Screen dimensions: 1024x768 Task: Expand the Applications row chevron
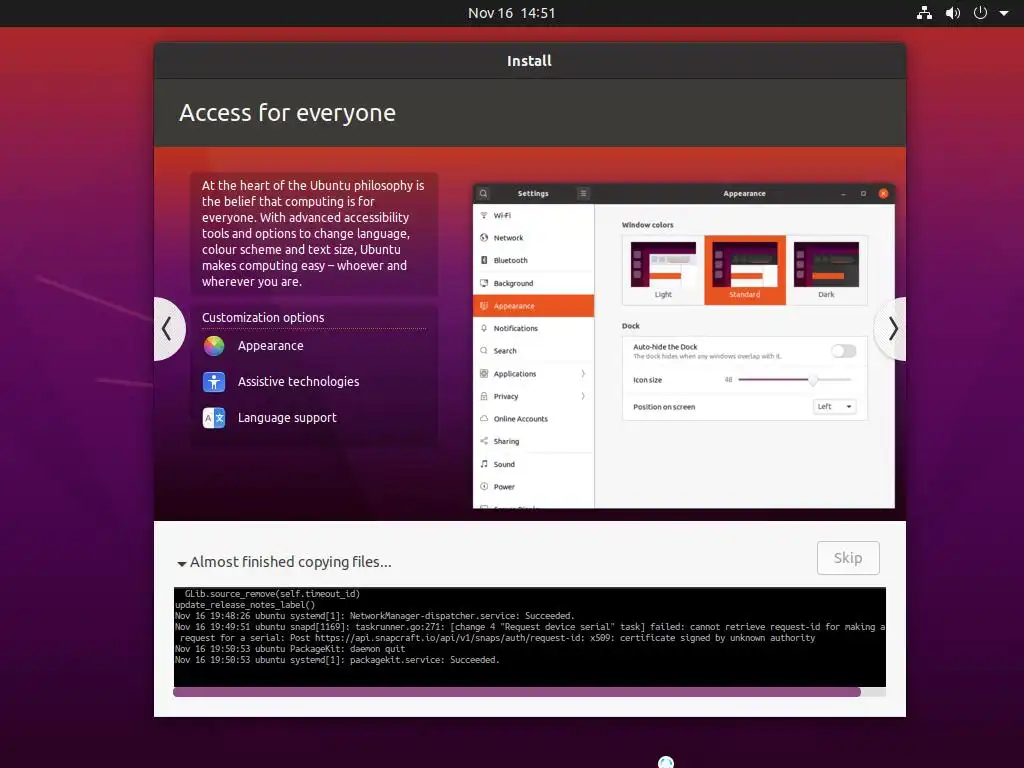pos(583,374)
